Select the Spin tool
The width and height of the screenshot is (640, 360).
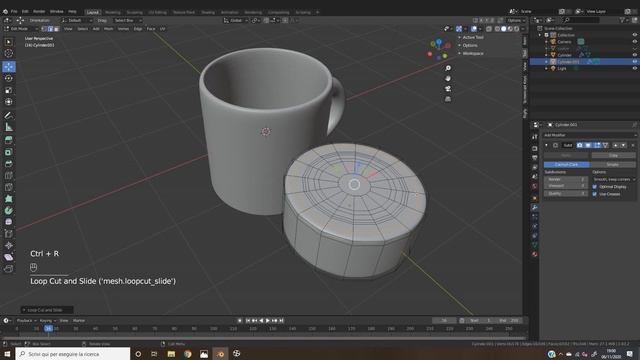pos(9,211)
